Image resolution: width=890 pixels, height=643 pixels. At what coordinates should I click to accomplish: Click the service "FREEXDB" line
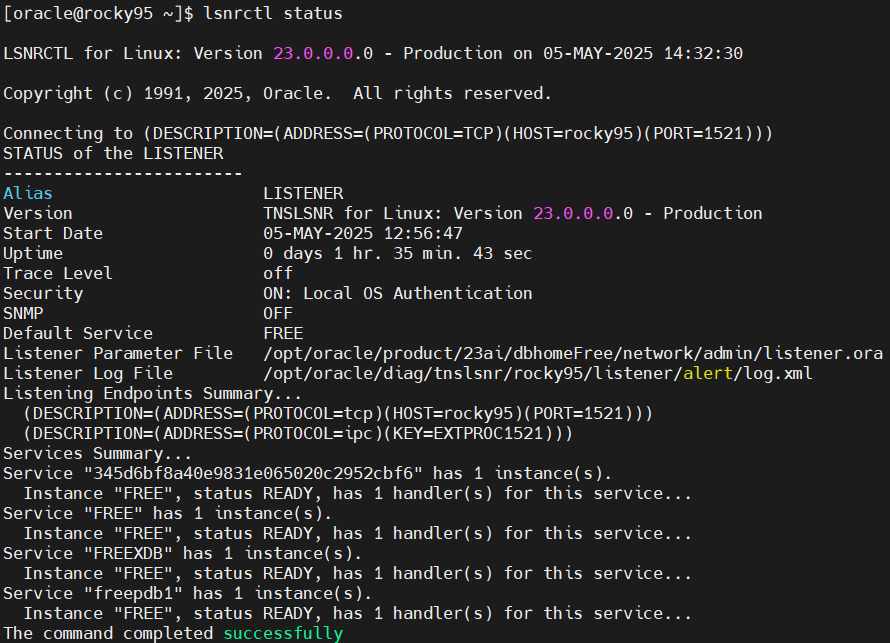(x=182, y=553)
